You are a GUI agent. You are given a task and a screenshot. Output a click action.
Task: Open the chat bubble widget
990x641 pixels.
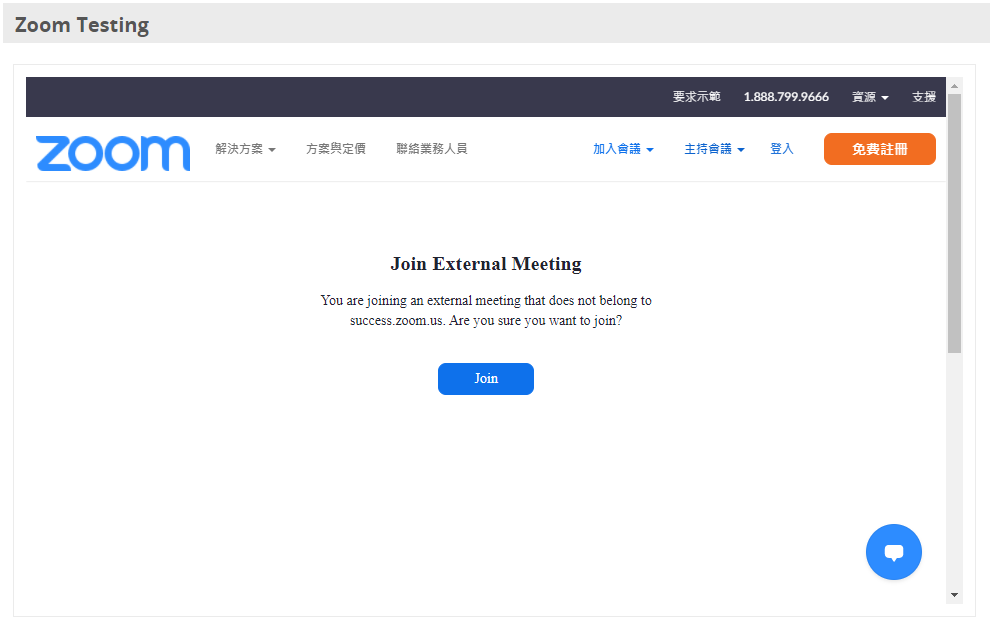pyautogui.click(x=893, y=552)
